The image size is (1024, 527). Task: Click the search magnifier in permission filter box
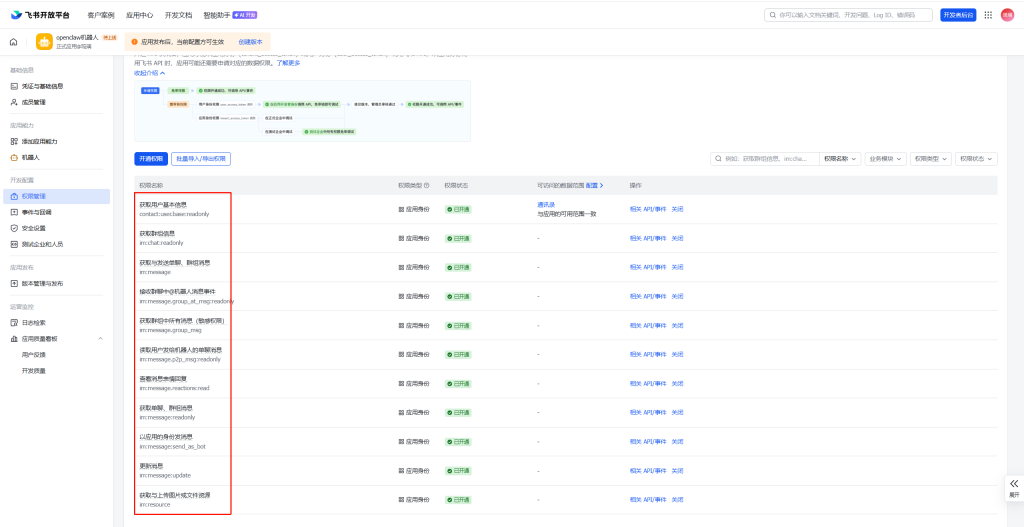click(718, 159)
